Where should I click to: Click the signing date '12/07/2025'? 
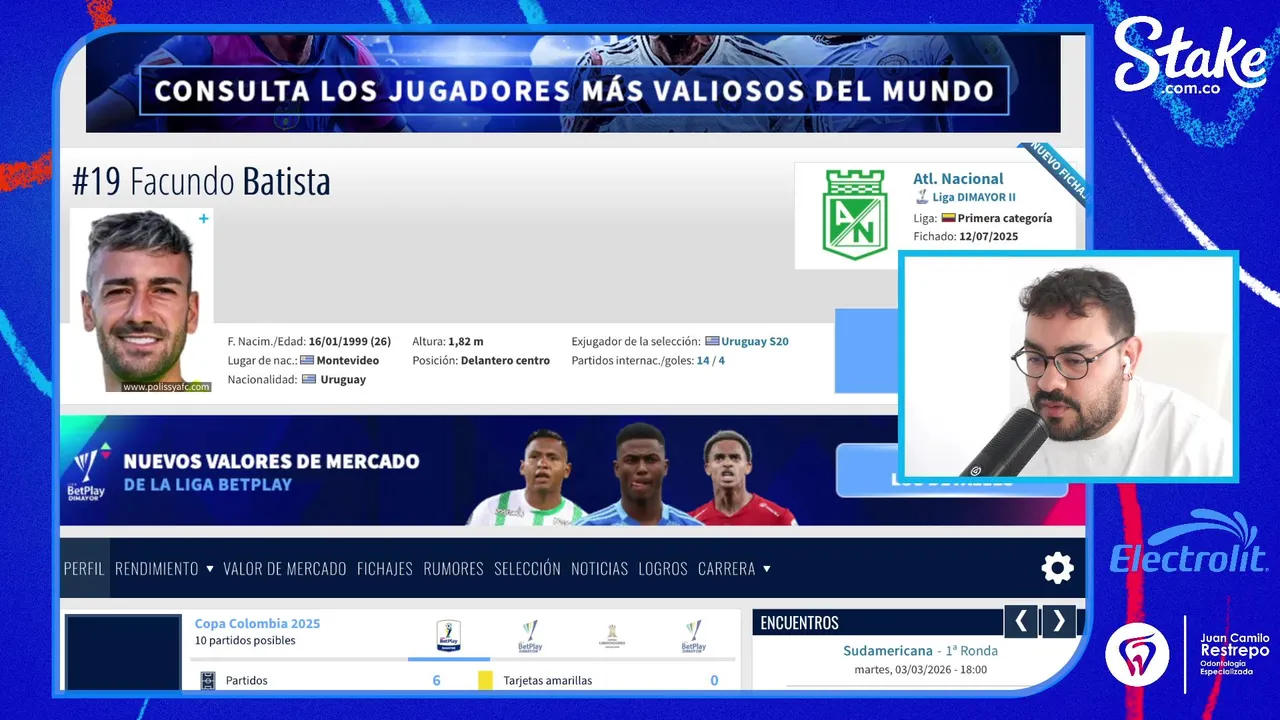pos(988,237)
